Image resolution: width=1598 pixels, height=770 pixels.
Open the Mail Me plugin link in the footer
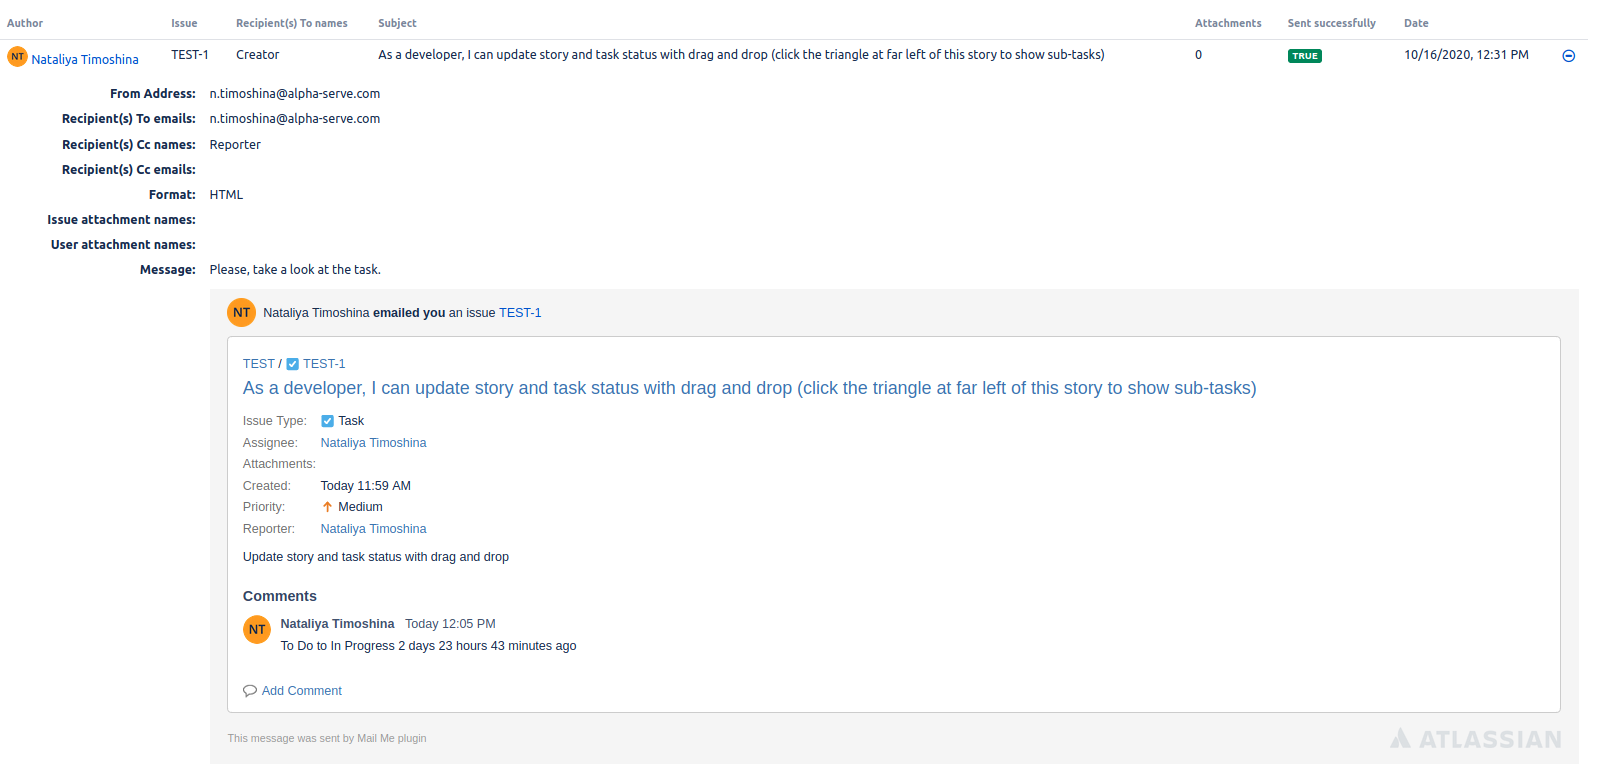(x=391, y=738)
